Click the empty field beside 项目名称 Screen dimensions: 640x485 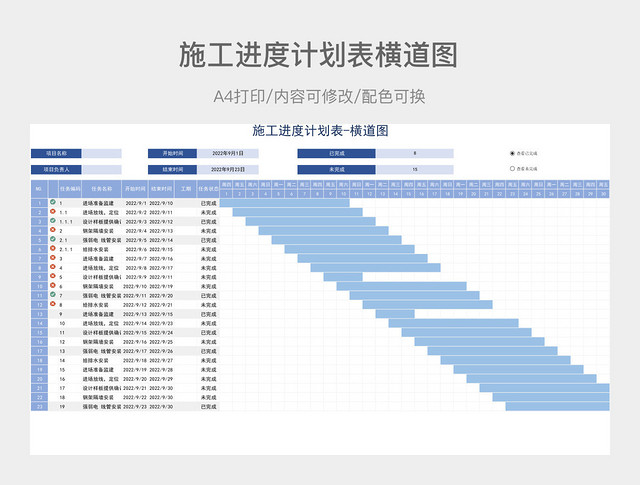click(102, 154)
